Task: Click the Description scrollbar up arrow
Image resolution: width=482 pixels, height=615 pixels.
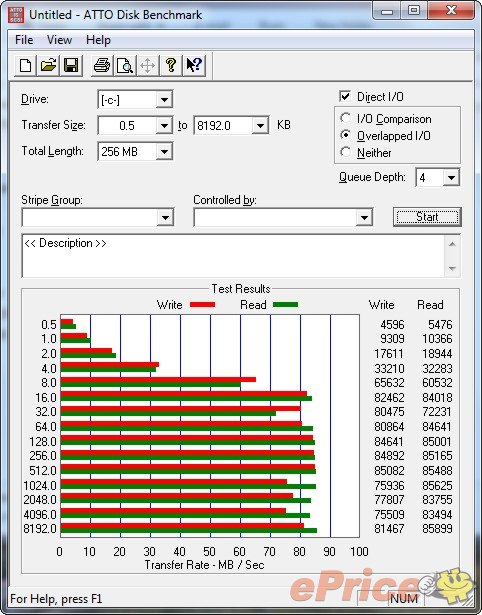Action: (452, 244)
